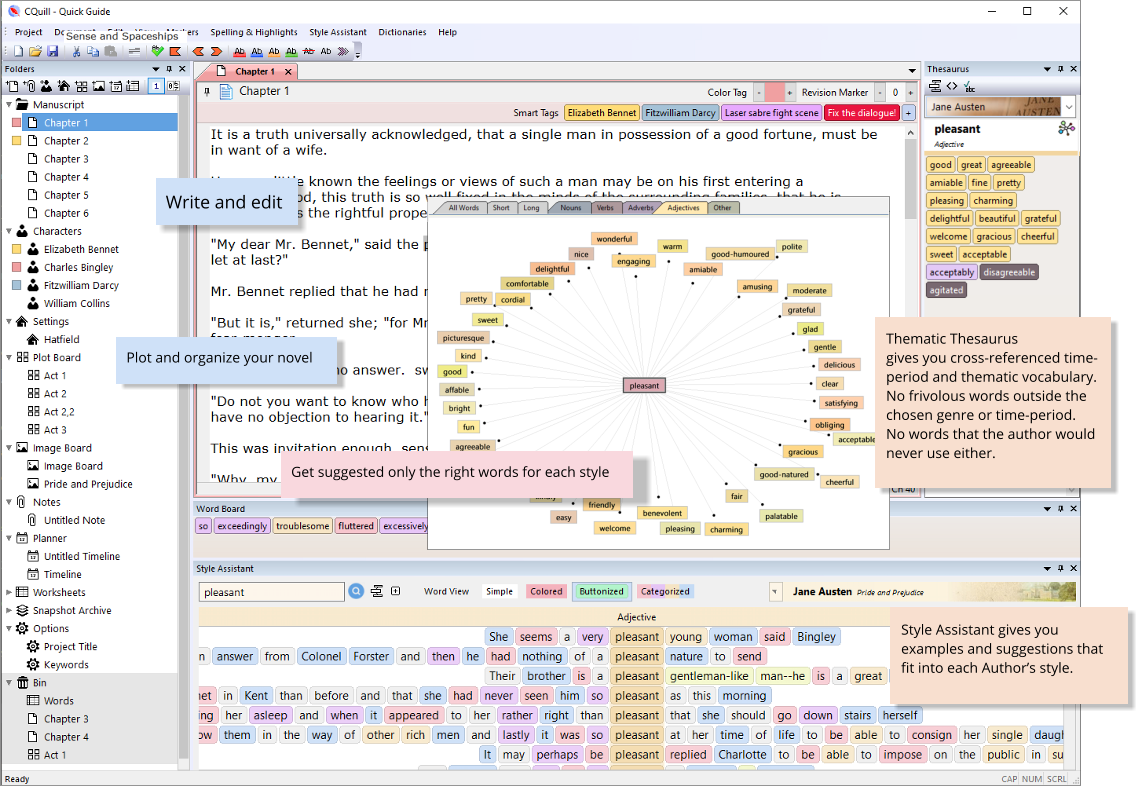Close the Chapter 1 tab
The height and width of the screenshot is (786, 1141).
point(288,71)
